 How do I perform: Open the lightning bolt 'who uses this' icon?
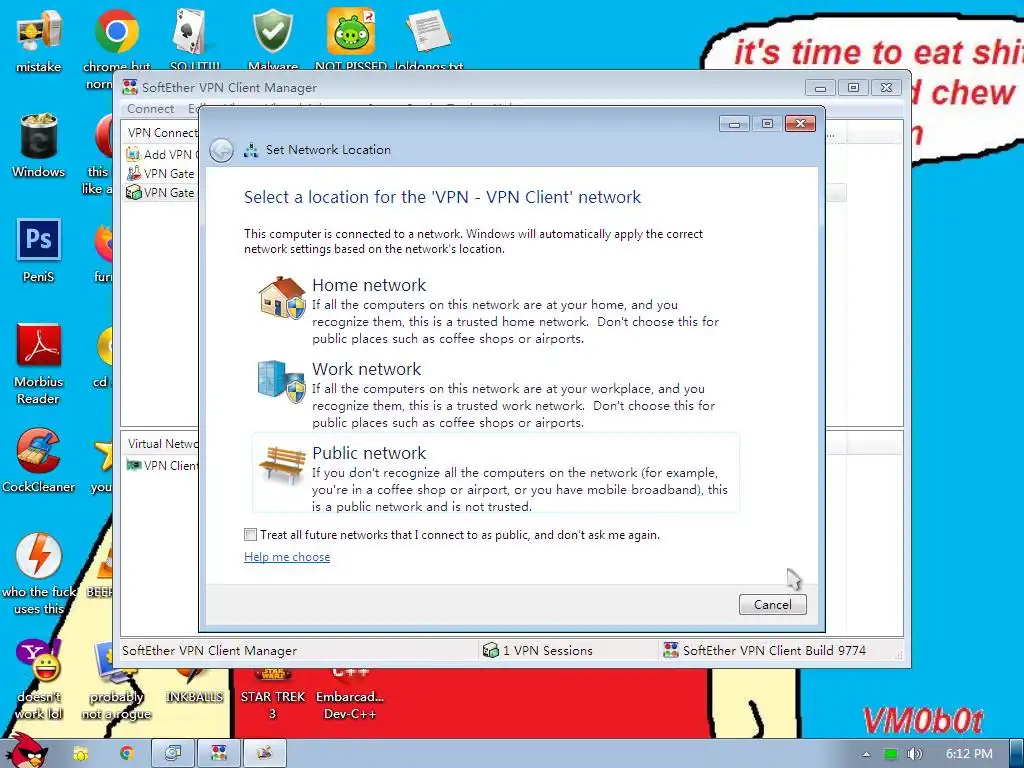click(x=39, y=555)
